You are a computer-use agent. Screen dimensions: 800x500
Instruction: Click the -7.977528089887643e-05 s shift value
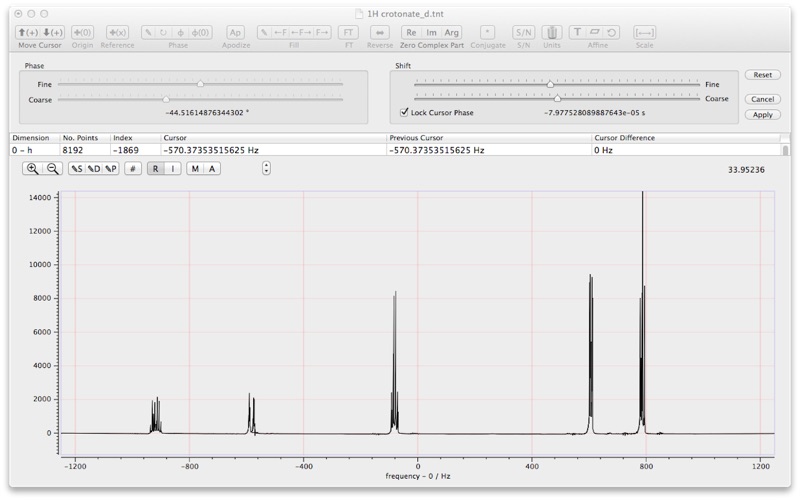[x=594, y=113]
